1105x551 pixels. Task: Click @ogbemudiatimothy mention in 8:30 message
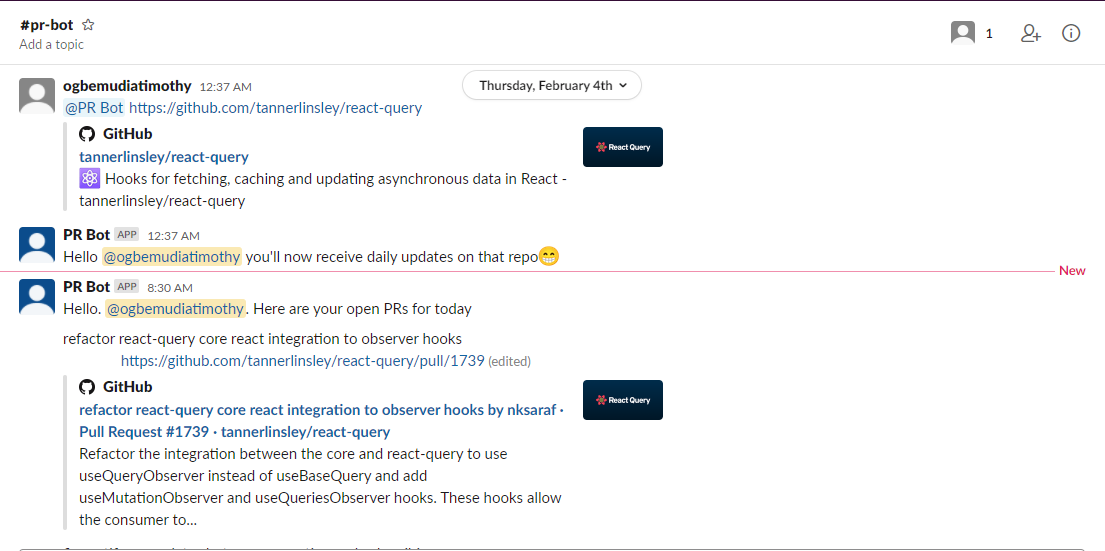click(x=175, y=309)
